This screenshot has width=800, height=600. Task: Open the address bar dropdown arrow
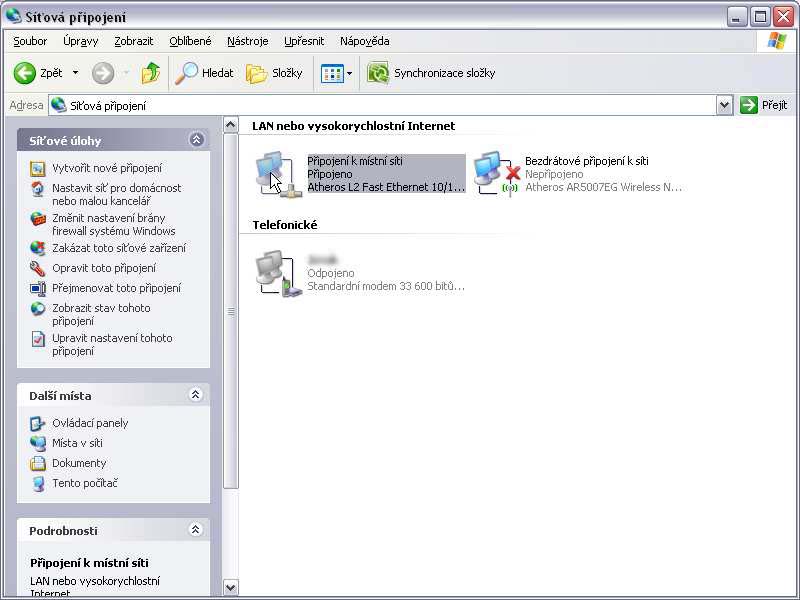[725, 105]
